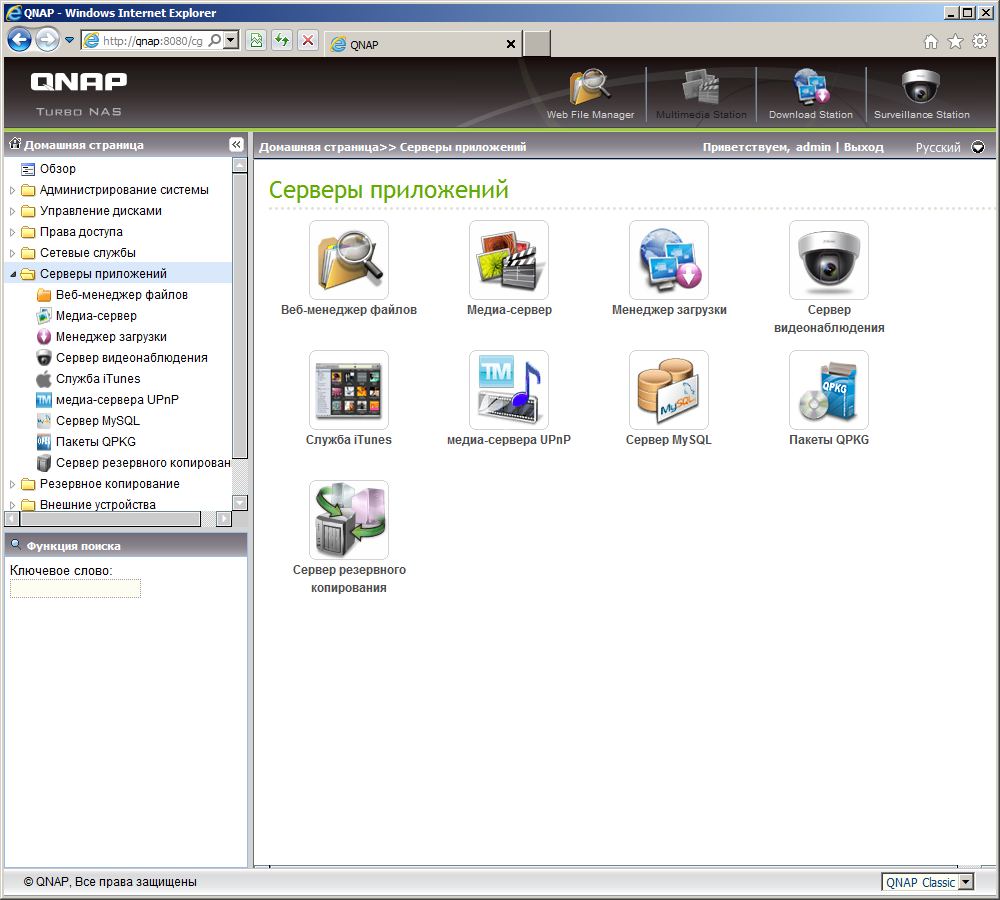Select Сервер видеонаблюдения in the sidebar tree
This screenshot has width=1000, height=900.
coord(131,358)
